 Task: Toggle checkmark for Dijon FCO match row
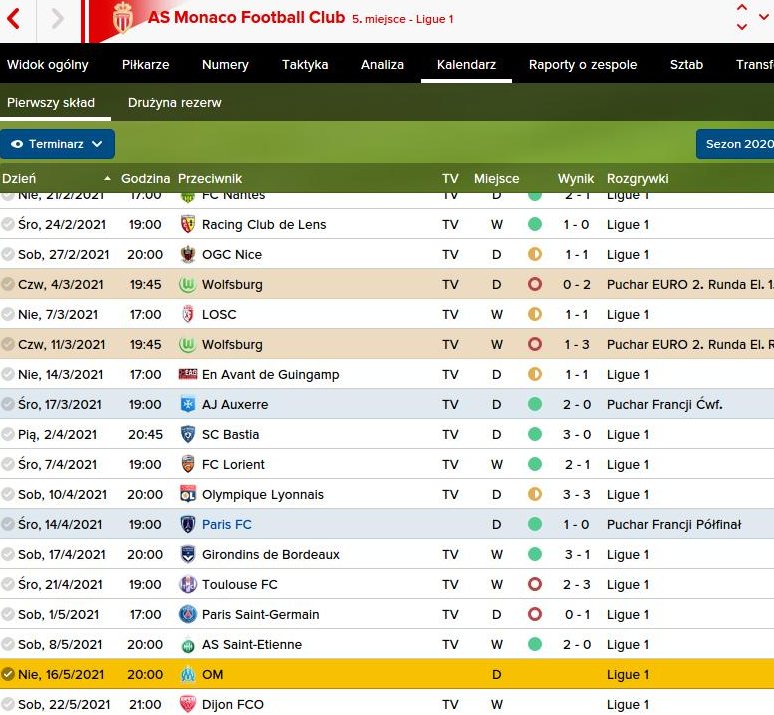pyautogui.click(x=8, y=704)
